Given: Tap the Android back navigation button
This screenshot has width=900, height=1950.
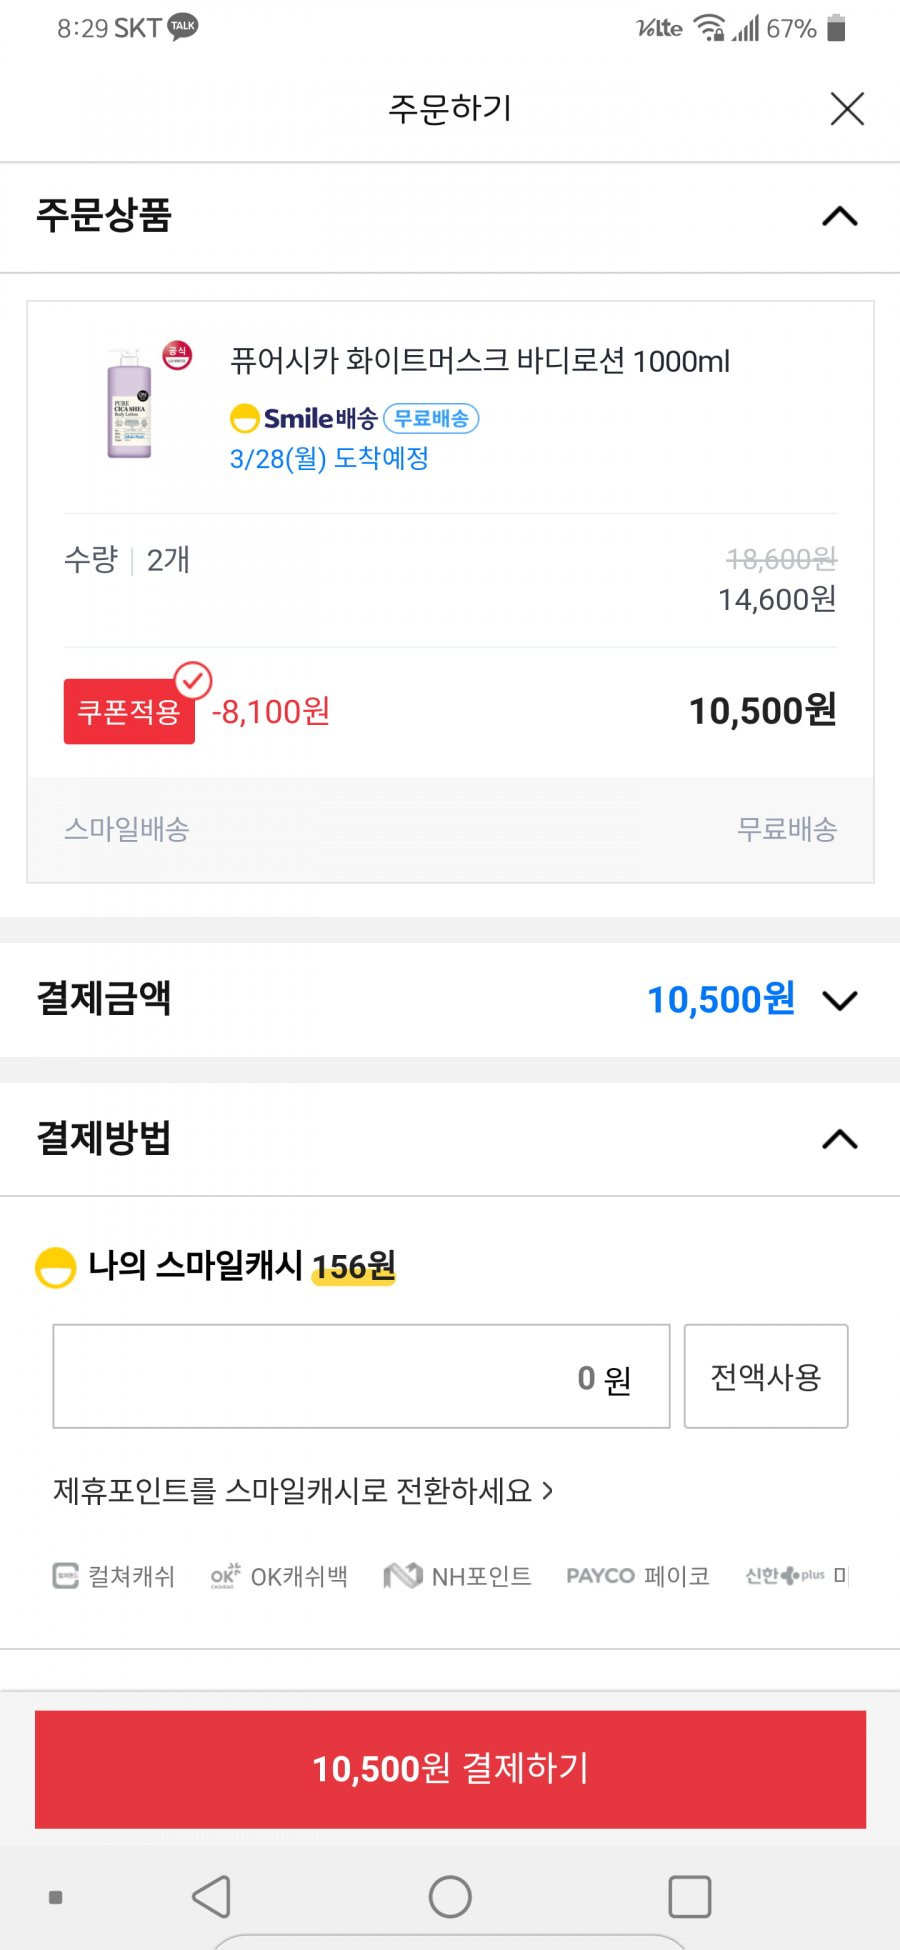Looking at the screenshot, I should [x=212, y=1896].
